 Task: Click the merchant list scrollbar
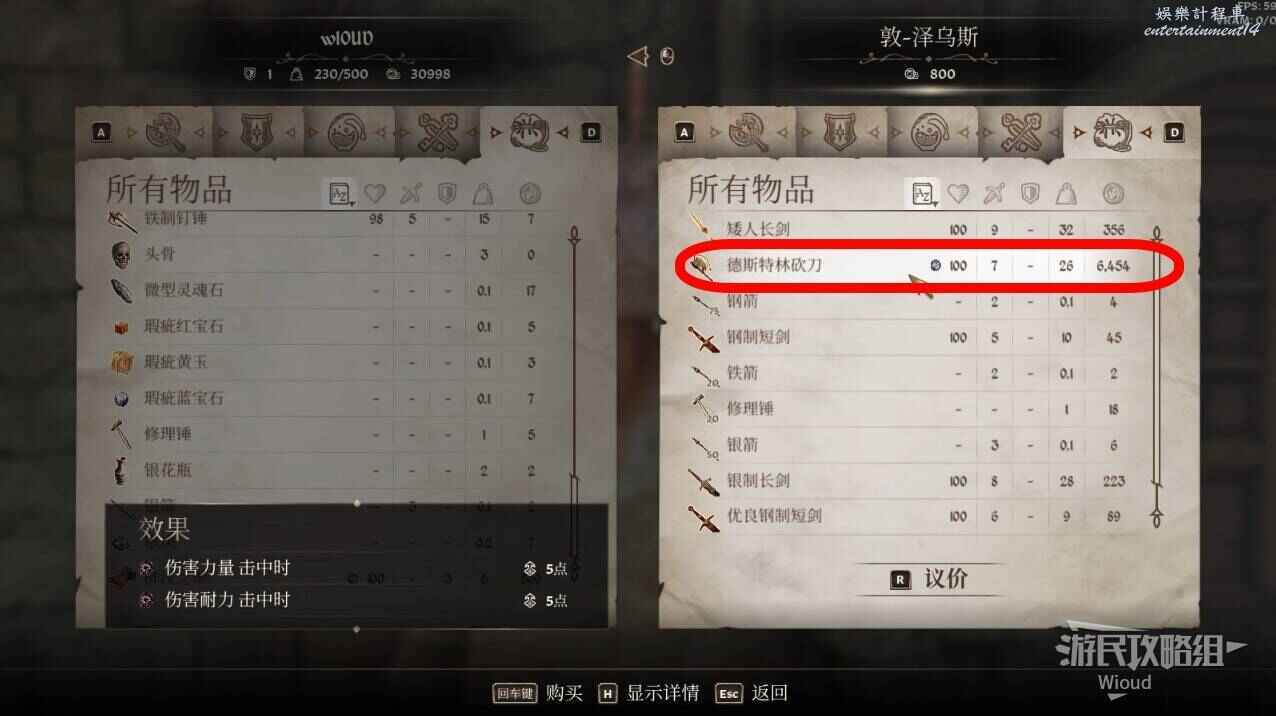click(1157, 376)
